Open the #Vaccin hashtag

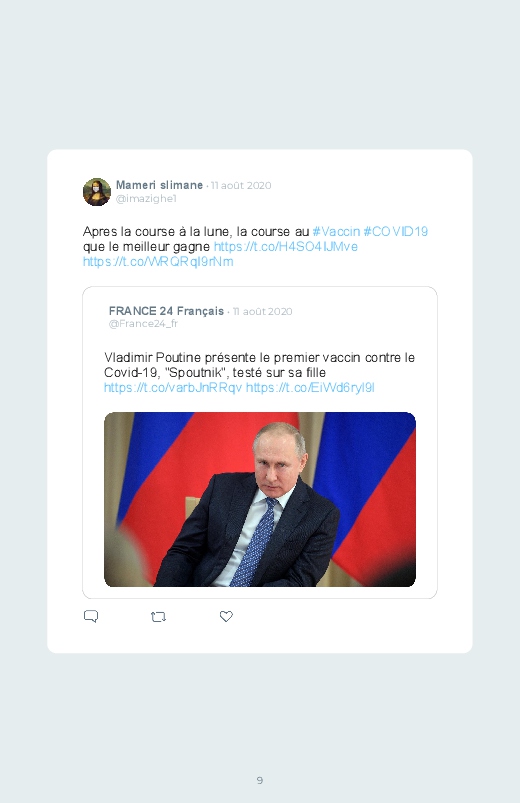coord(336,231)
